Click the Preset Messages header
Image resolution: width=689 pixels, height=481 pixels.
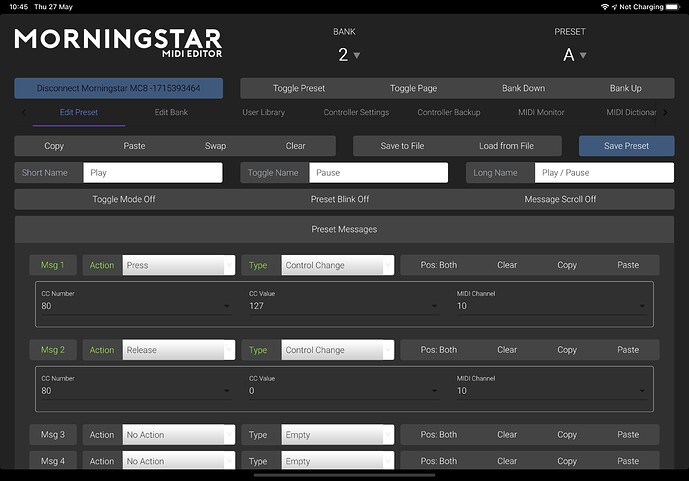[344, 229]
